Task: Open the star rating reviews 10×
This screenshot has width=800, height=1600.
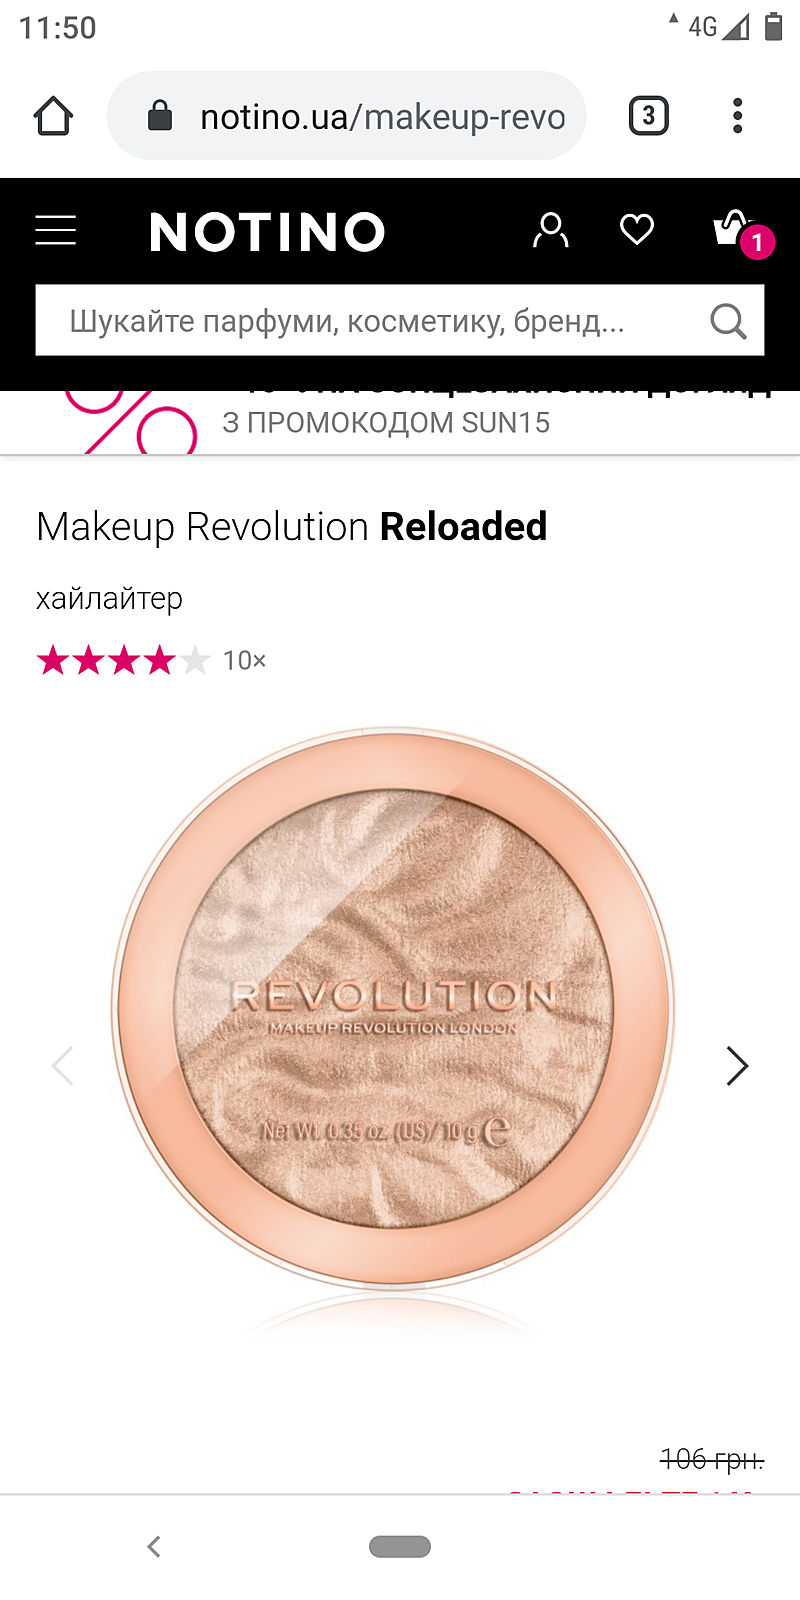Action: point(151,660)
